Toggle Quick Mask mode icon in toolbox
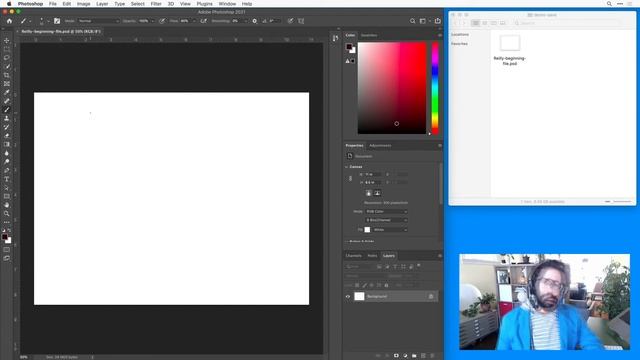This screenshot has height=360, width=640. tap(7, 249)
